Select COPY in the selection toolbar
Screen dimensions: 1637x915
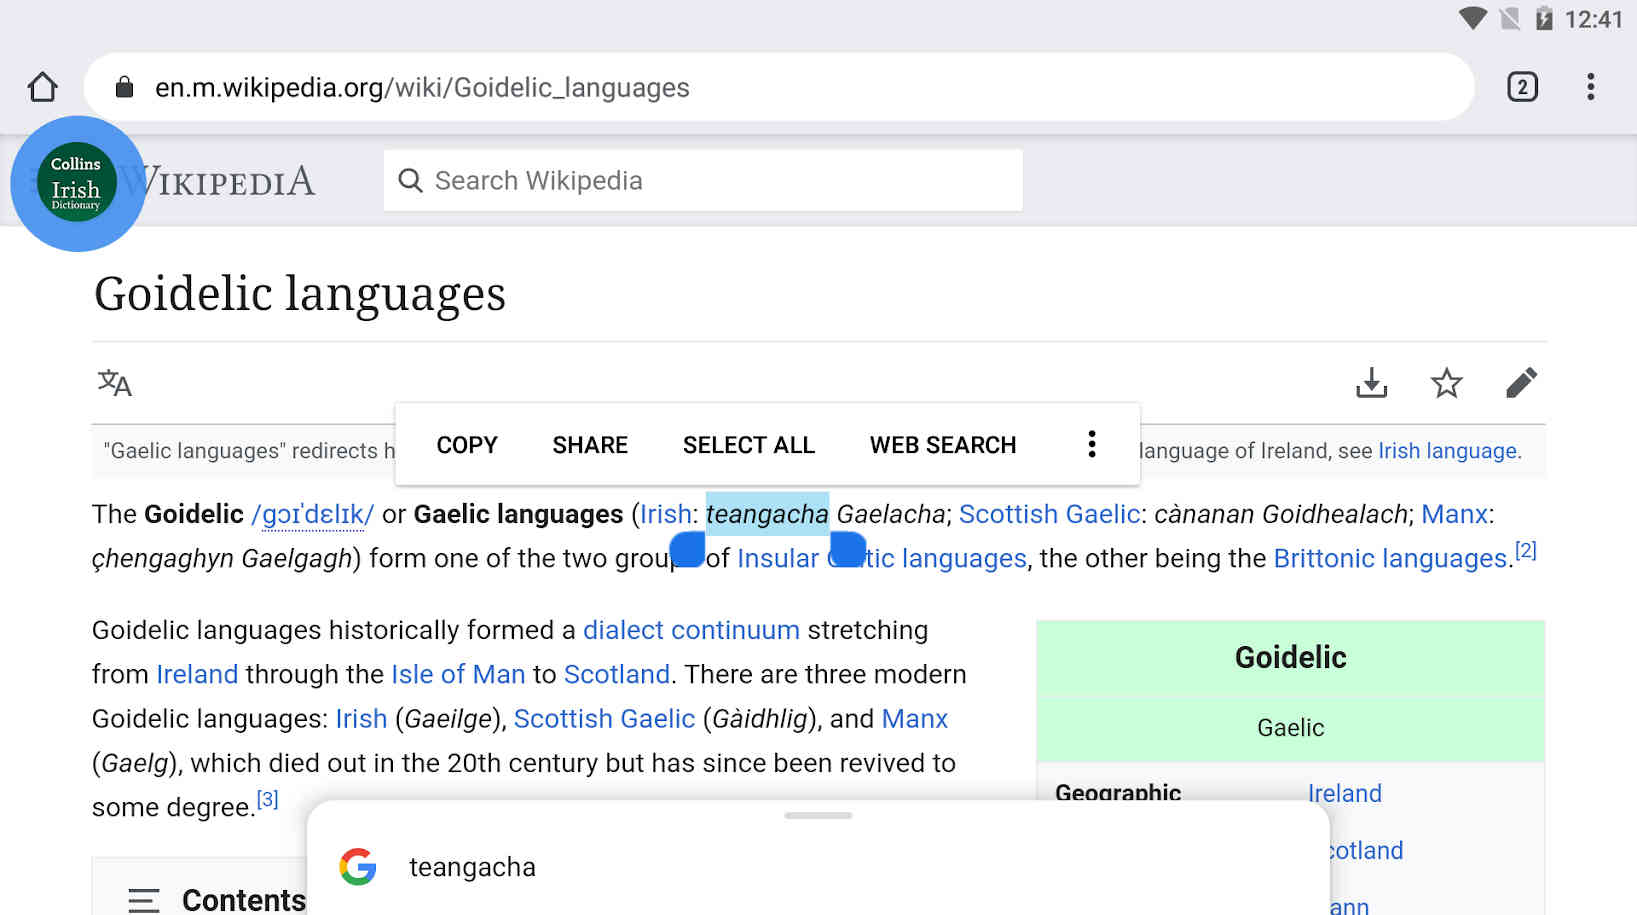(x=467, y=445)
